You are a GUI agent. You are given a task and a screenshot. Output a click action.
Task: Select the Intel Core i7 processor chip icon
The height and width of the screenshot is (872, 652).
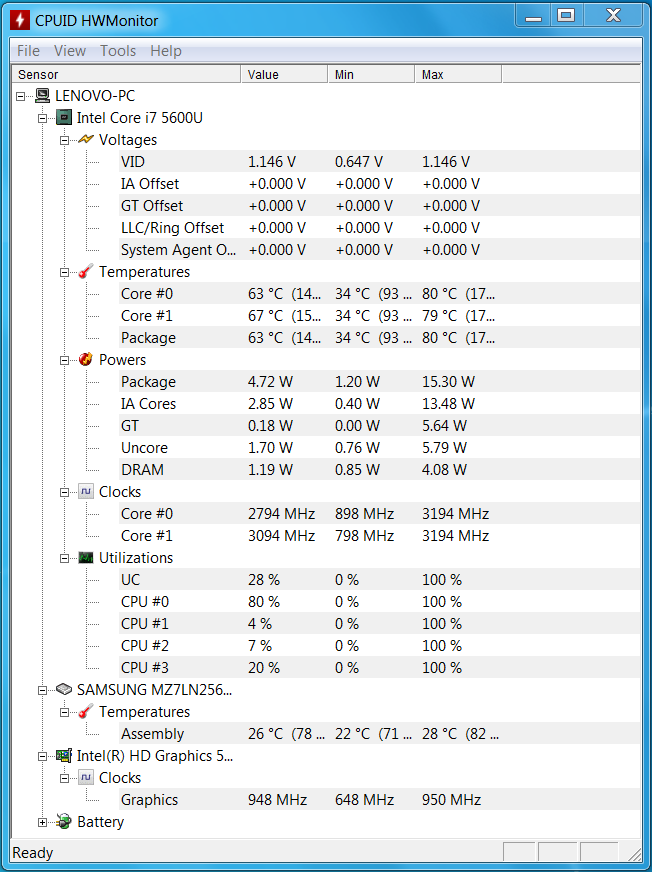coord(64,118)
